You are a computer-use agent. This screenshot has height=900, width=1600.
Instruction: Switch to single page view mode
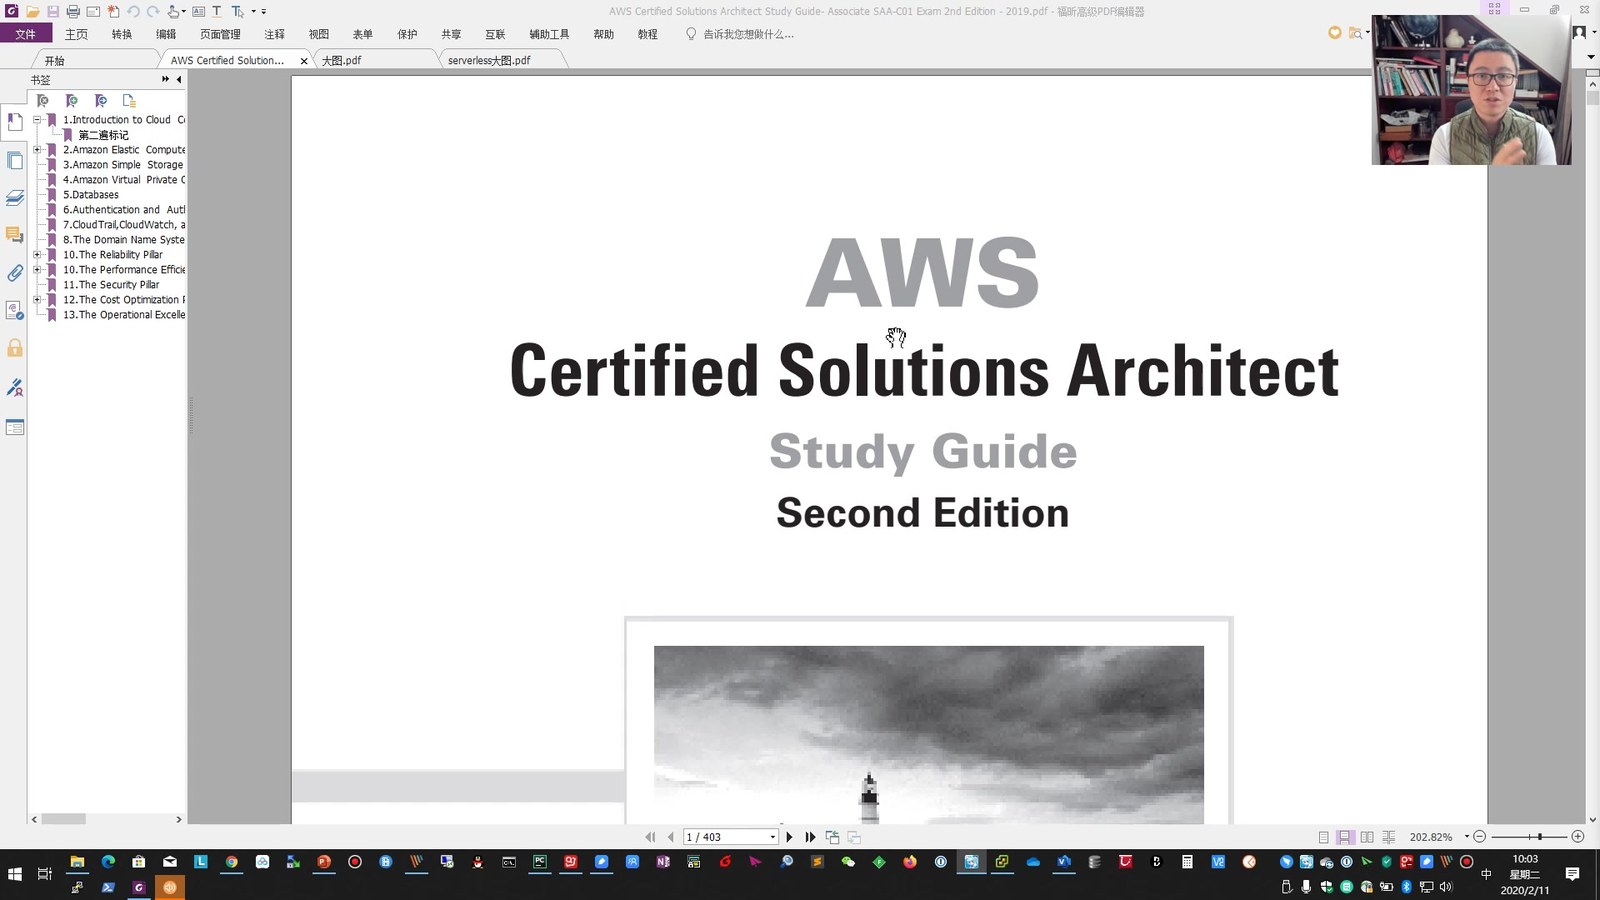point(1324,837)
